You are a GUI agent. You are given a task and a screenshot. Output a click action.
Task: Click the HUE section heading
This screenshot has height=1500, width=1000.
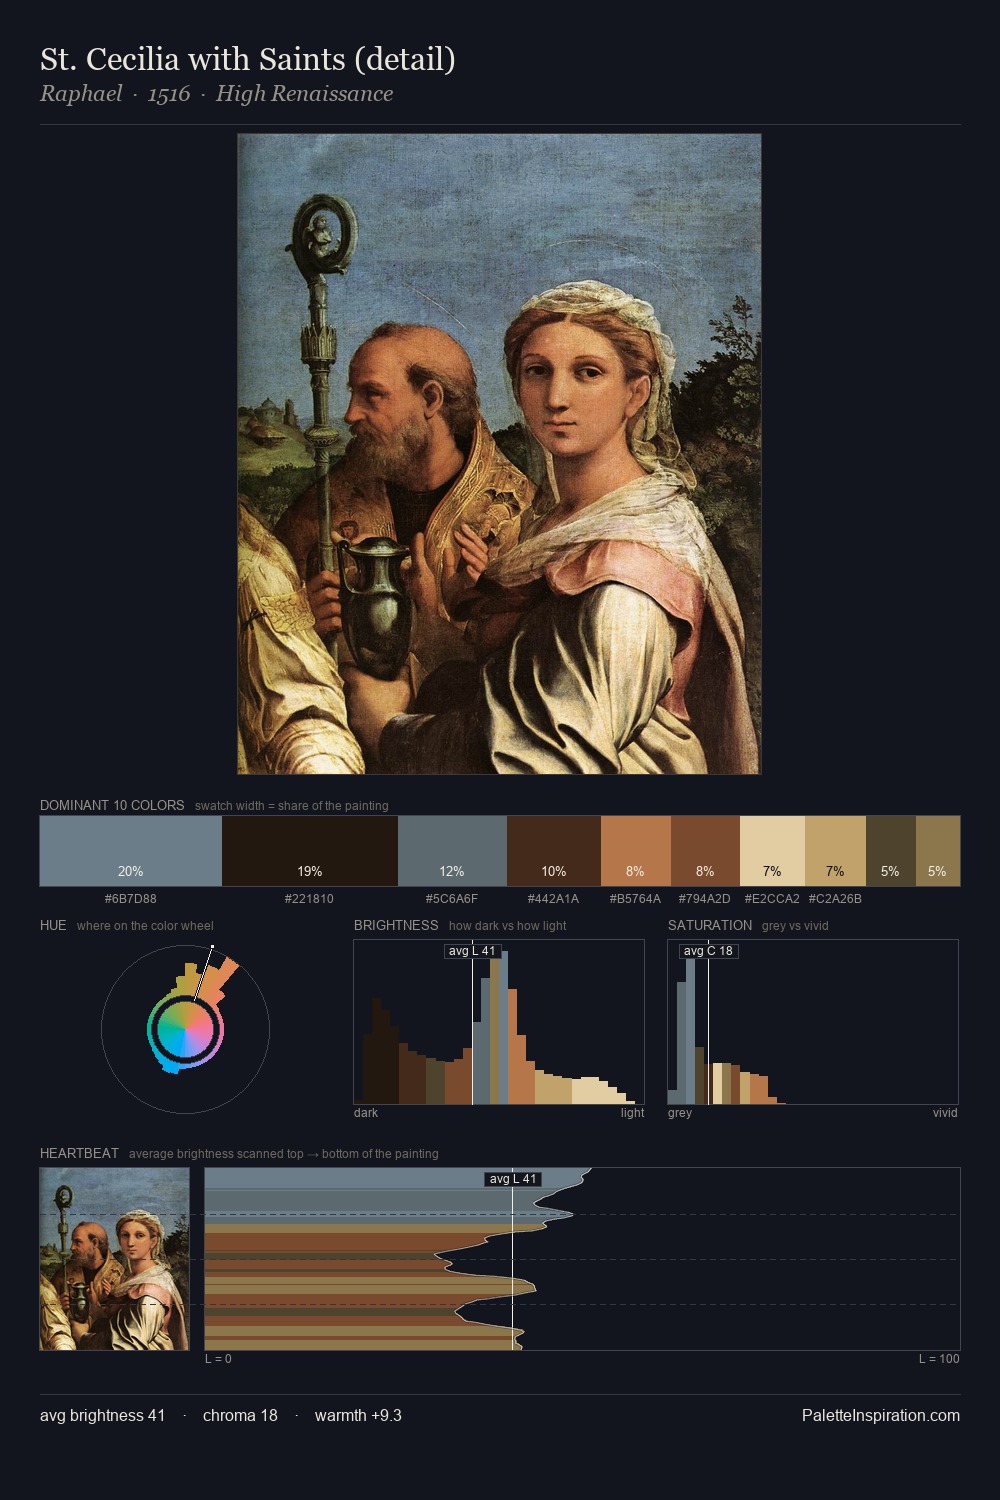53,925
